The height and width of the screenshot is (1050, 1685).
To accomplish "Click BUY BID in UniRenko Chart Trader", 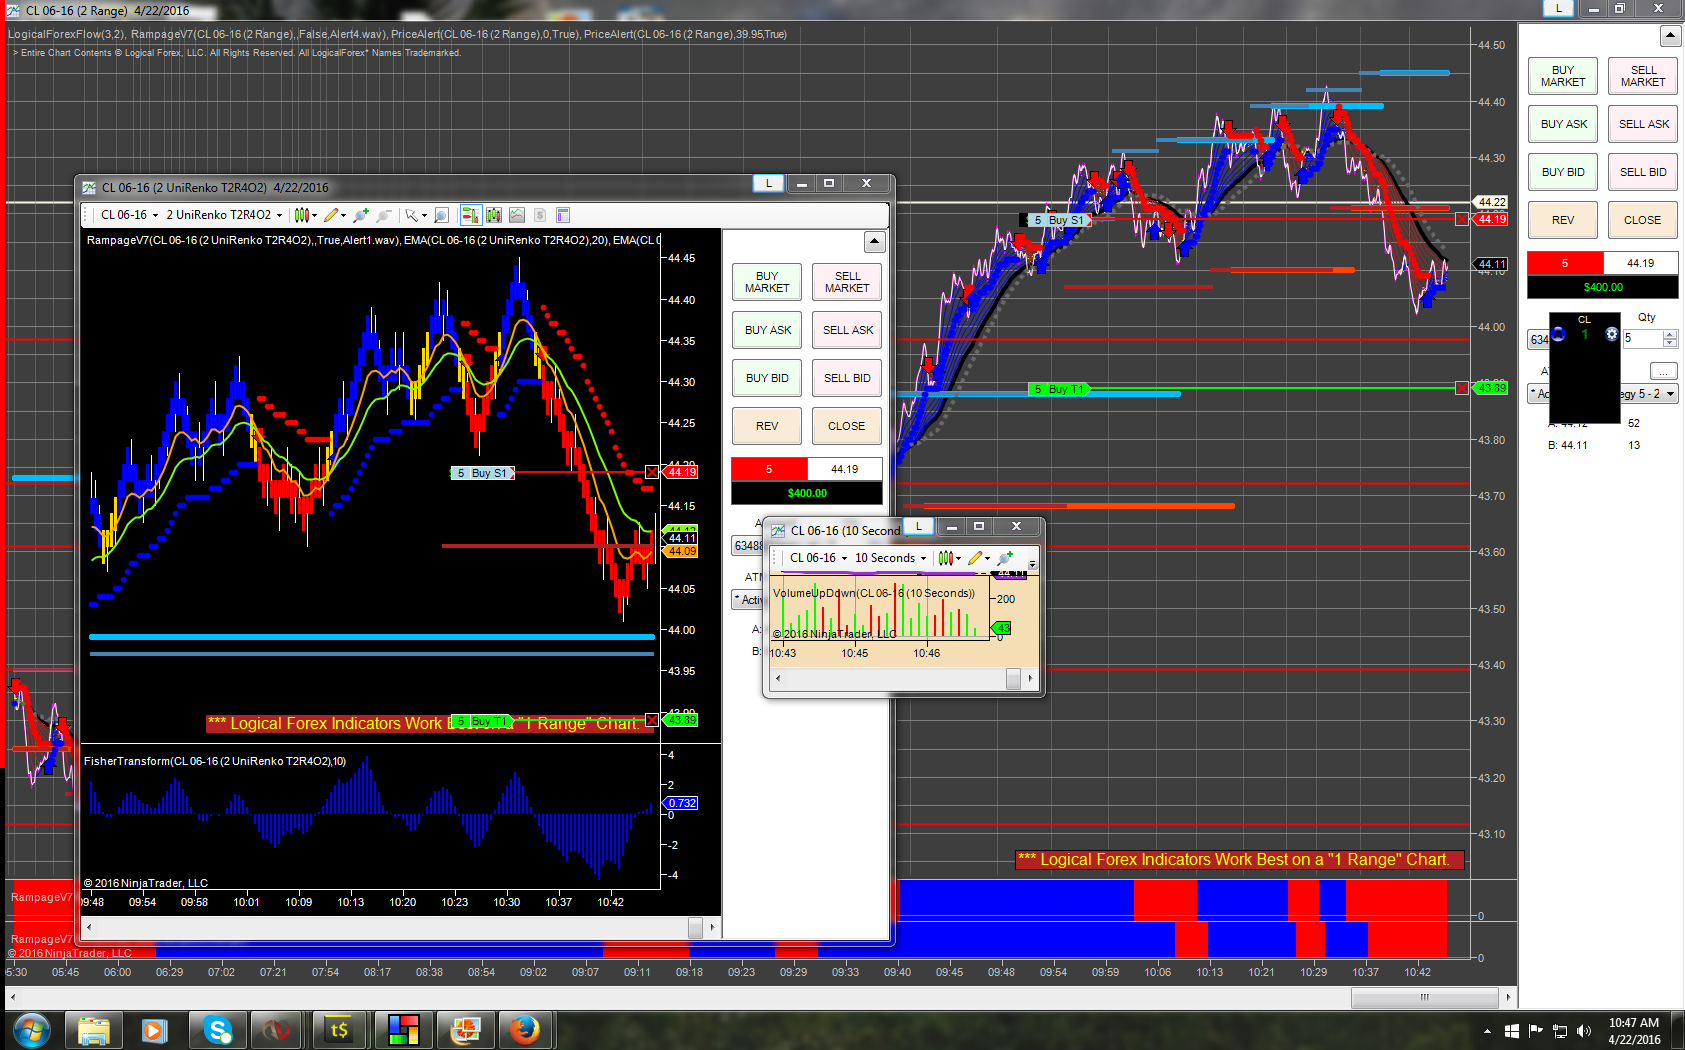I will pos(767,378).
